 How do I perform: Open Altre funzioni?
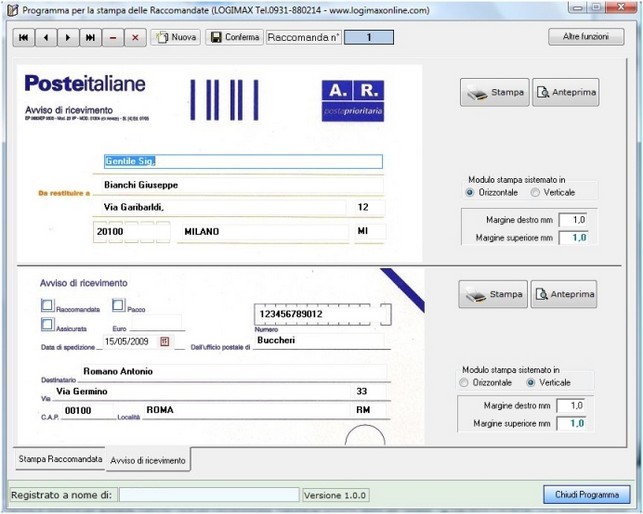coord(586,37)
